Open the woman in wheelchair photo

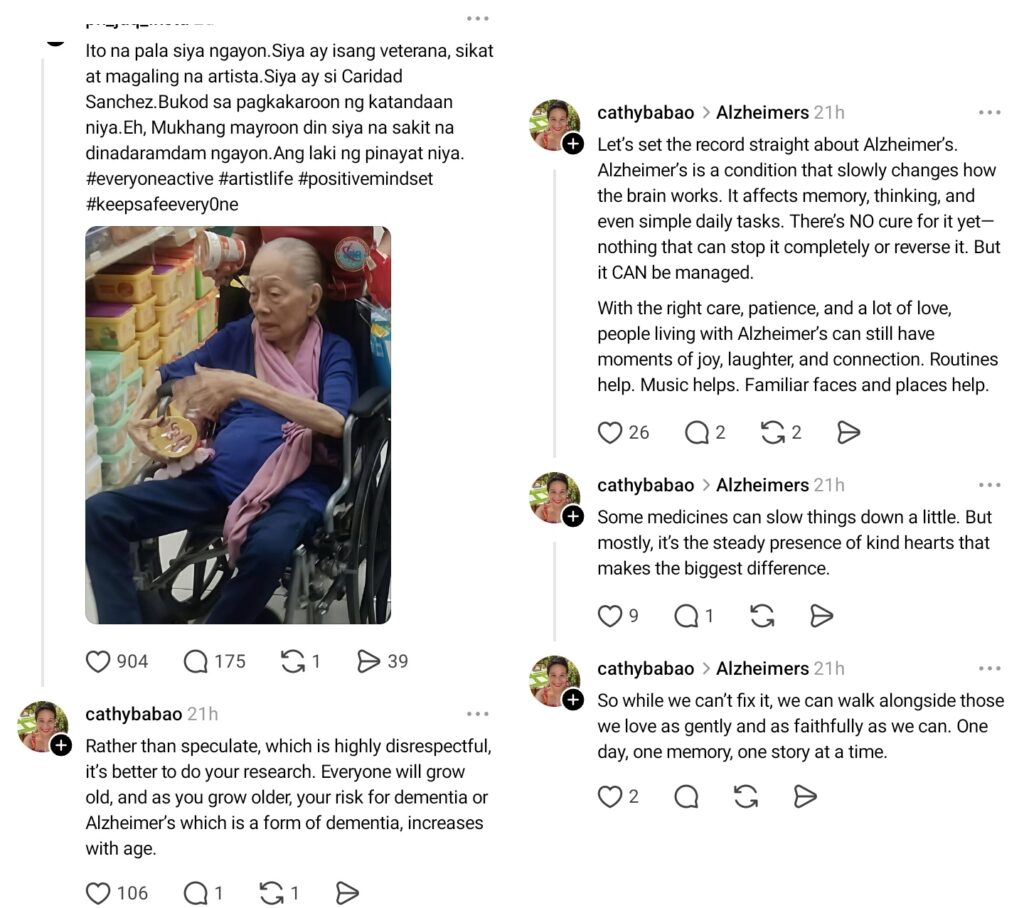pos(238,425)
